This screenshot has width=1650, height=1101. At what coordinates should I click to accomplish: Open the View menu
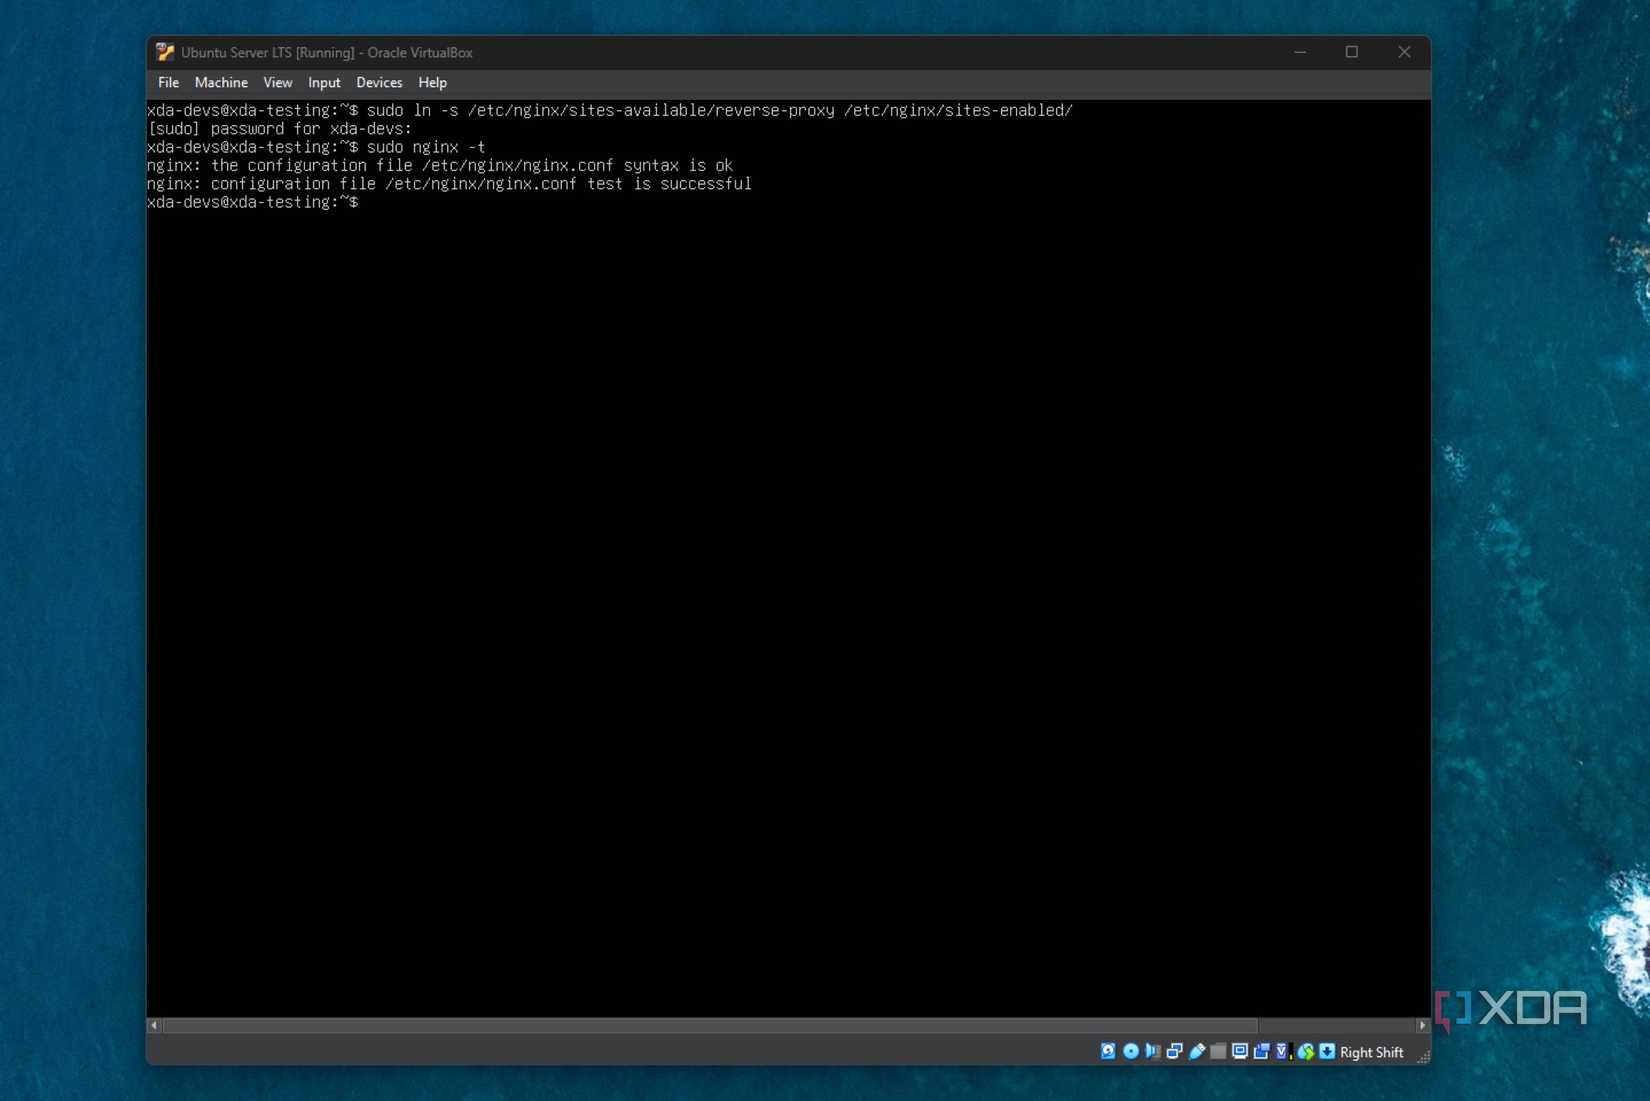277,82
